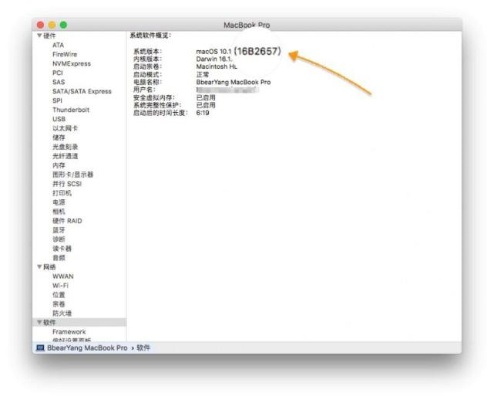
Task: Select ATA in the hardware list
Action: [x=58, y=45]
